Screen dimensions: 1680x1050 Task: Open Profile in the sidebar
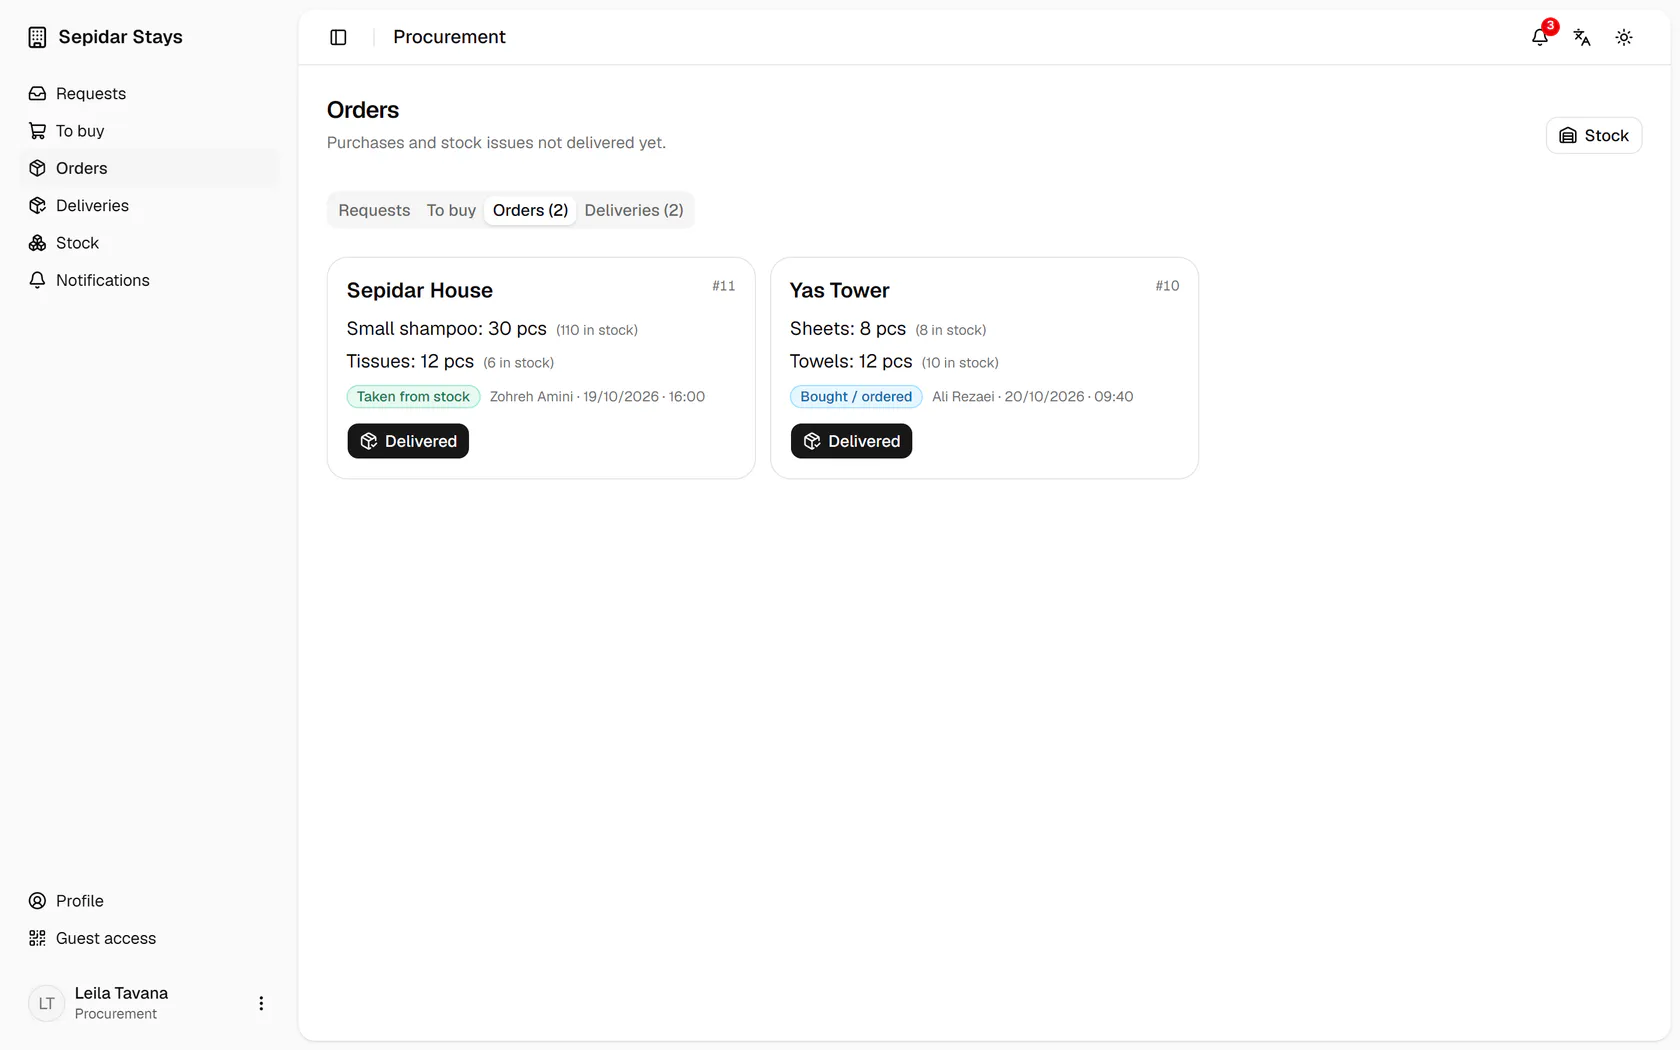tap(149, 901)
